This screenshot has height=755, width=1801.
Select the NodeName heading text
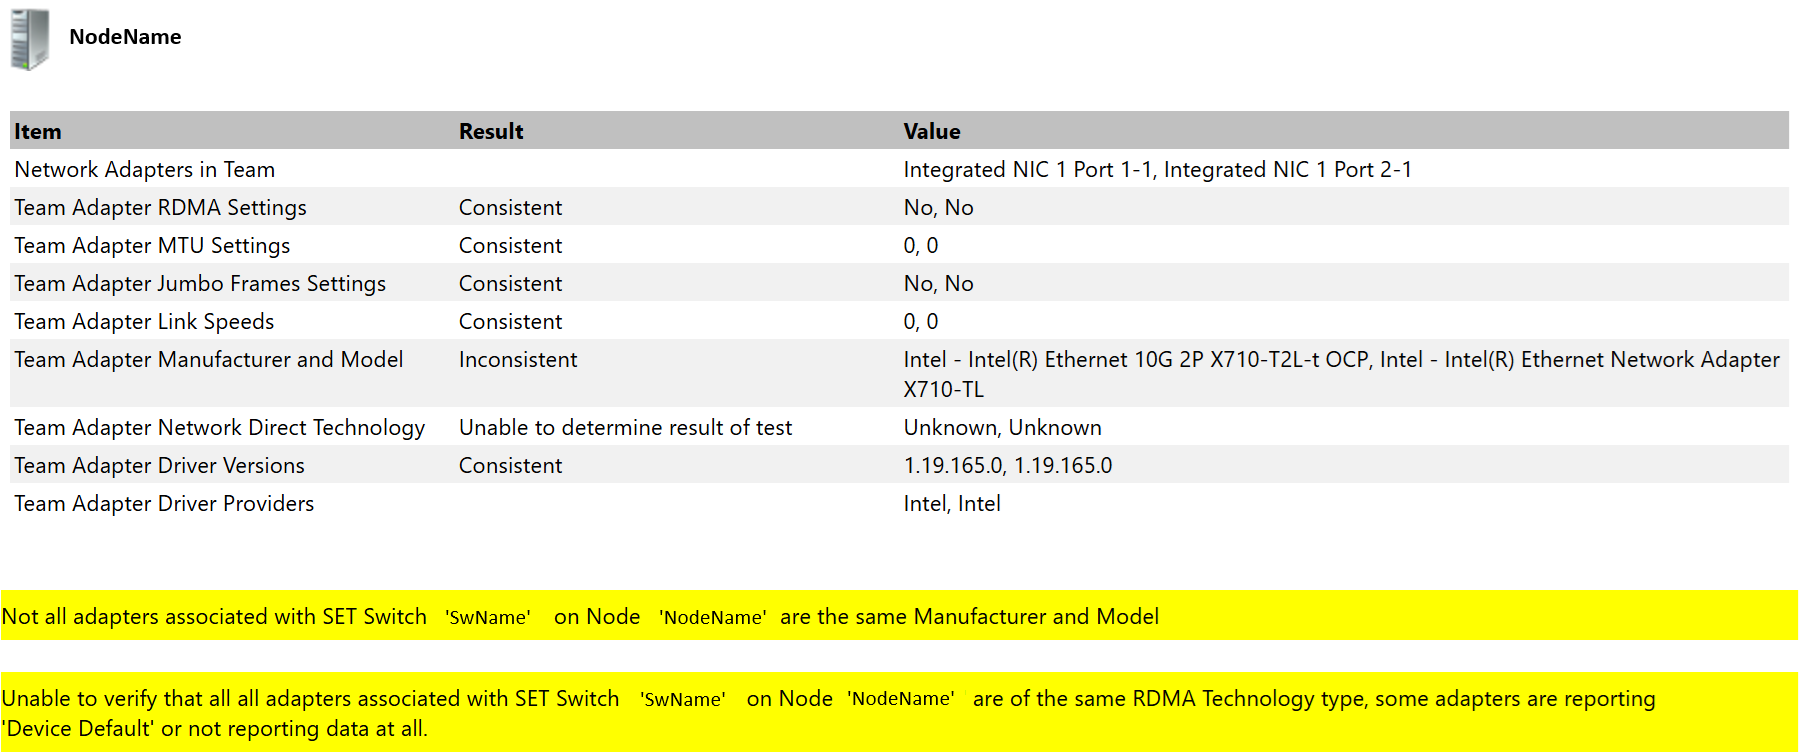[125, 37]
